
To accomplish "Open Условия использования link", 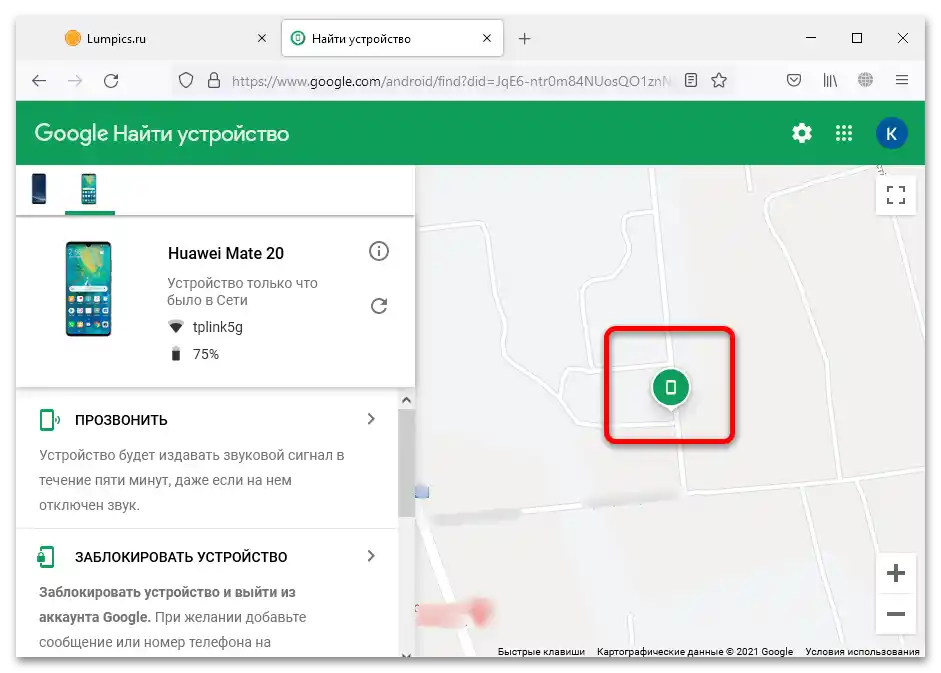I will [862, 651].
